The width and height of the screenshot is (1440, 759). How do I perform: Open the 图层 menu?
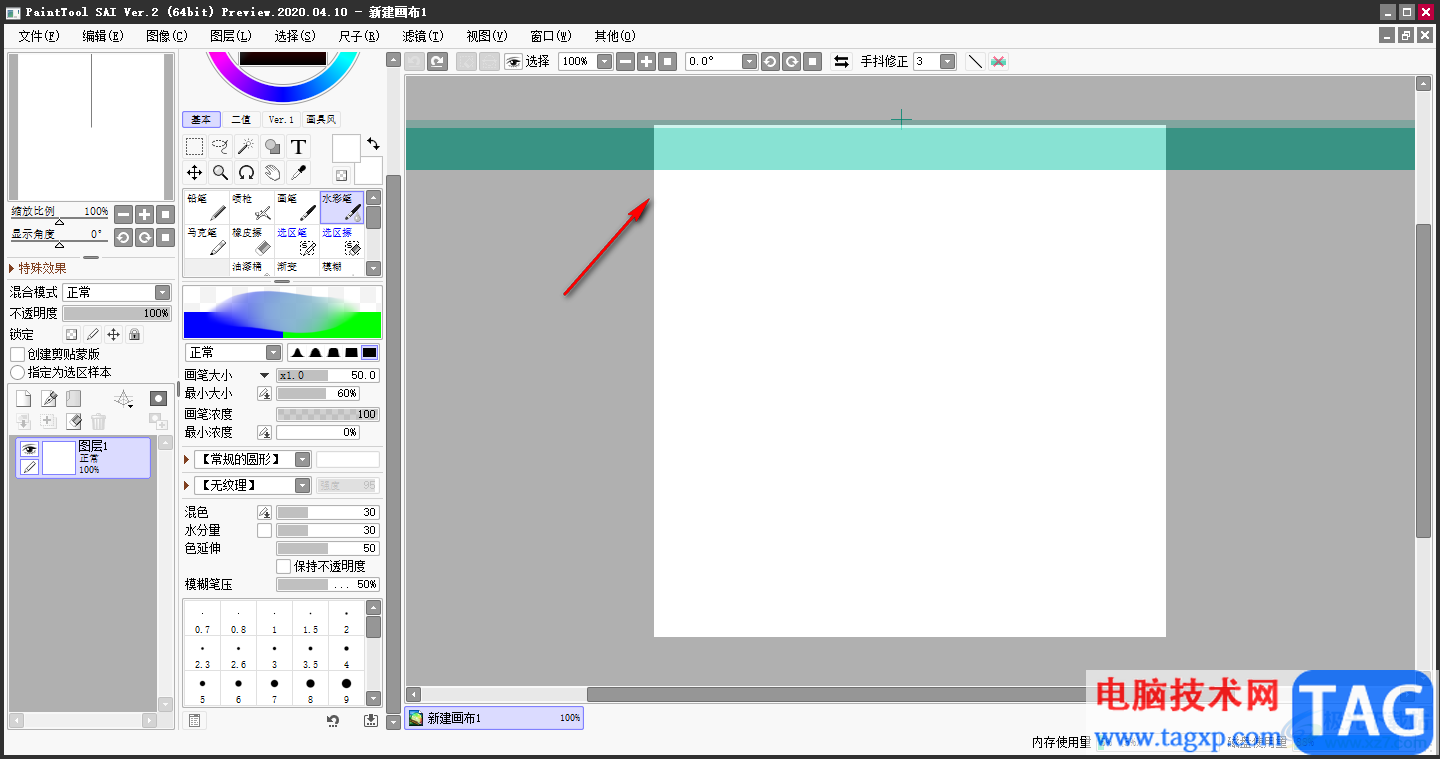point(230,36)
